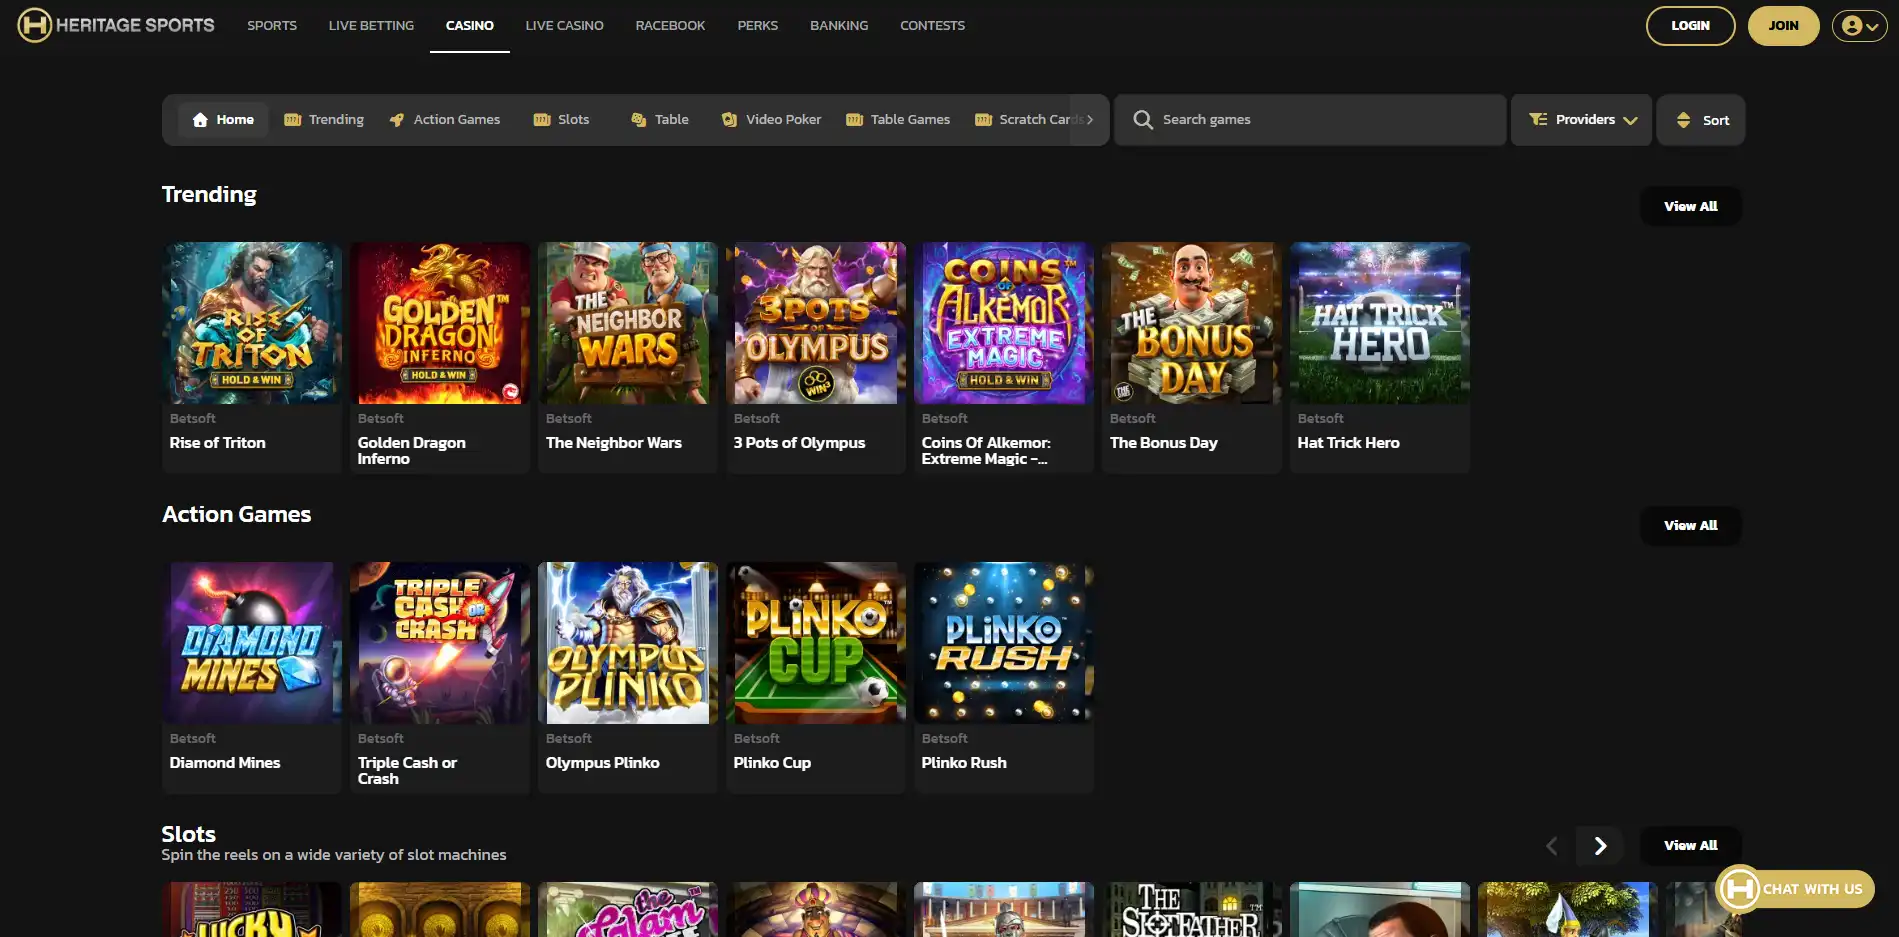
Task: Click The Bonus Day title text
Action: [x=1164, y=443]
